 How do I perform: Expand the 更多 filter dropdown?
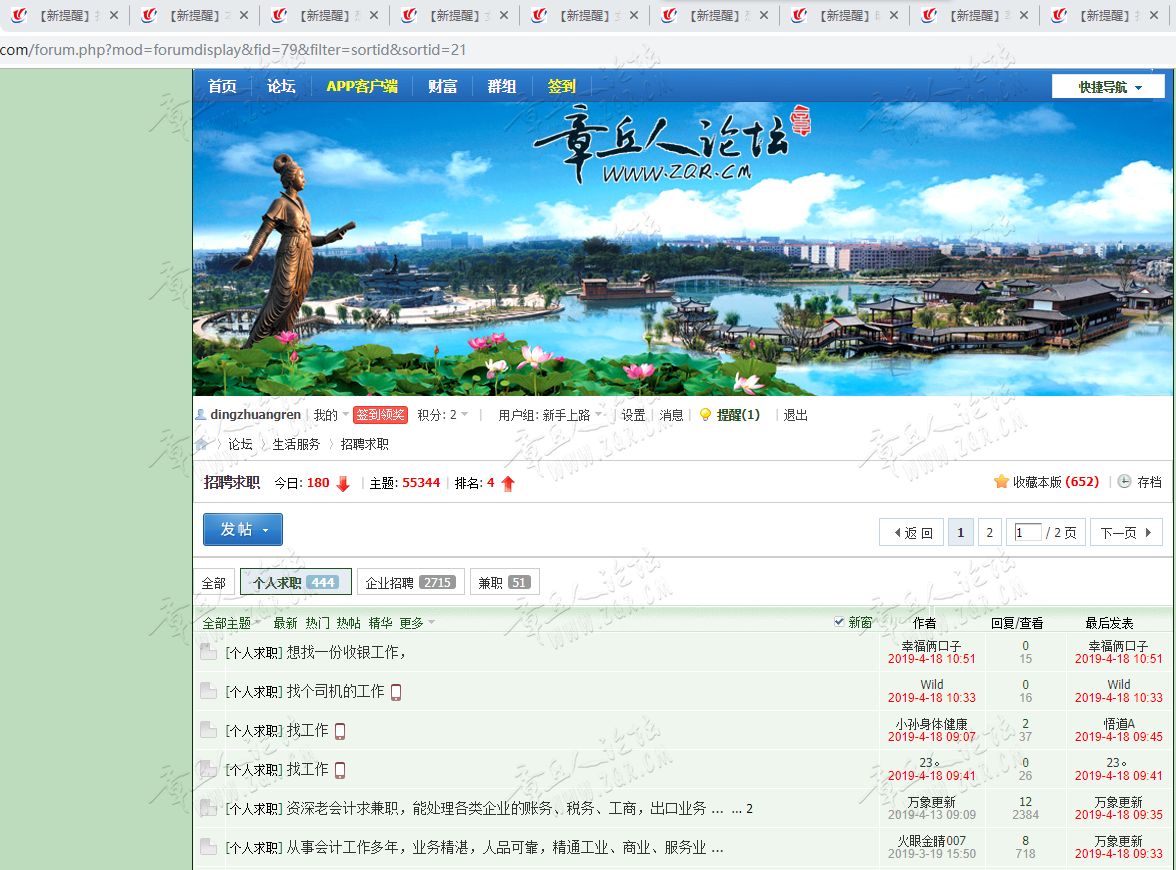(417, 623)
